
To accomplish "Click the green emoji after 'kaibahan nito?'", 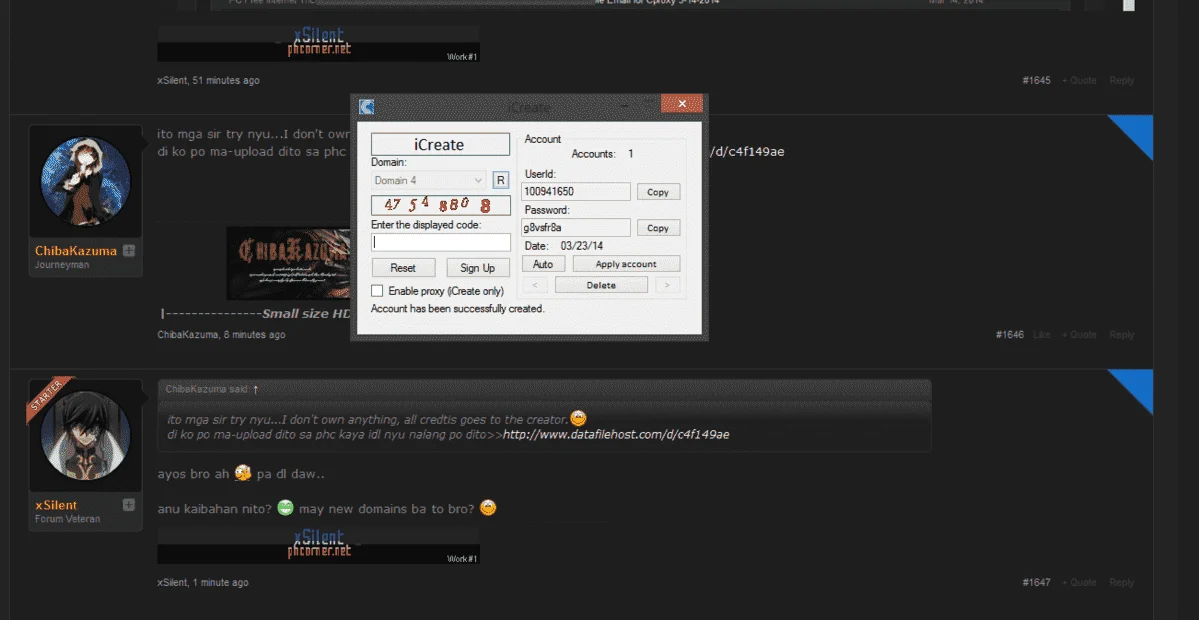I will click(x=285, y=508).
